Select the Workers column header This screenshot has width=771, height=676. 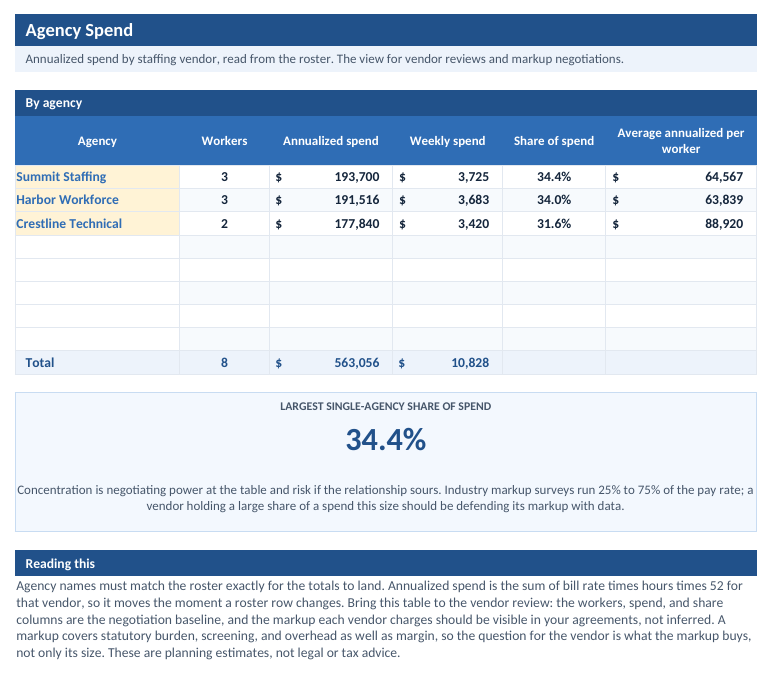tap(224, 141)
